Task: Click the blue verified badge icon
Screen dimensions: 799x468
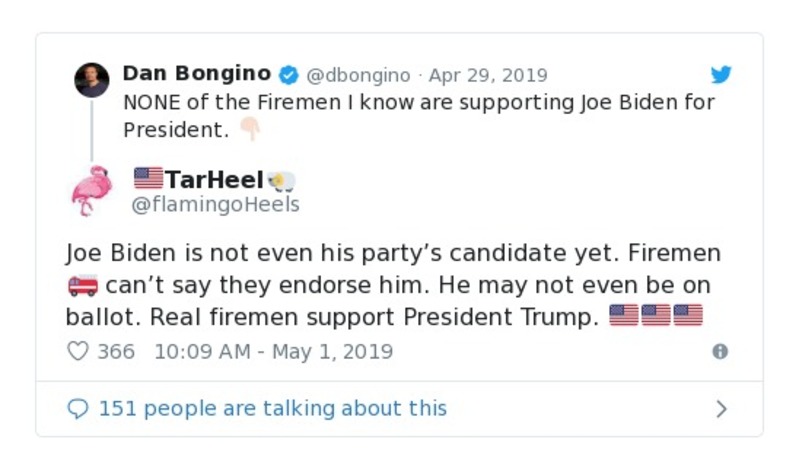Action: click(x=287, y=75)
